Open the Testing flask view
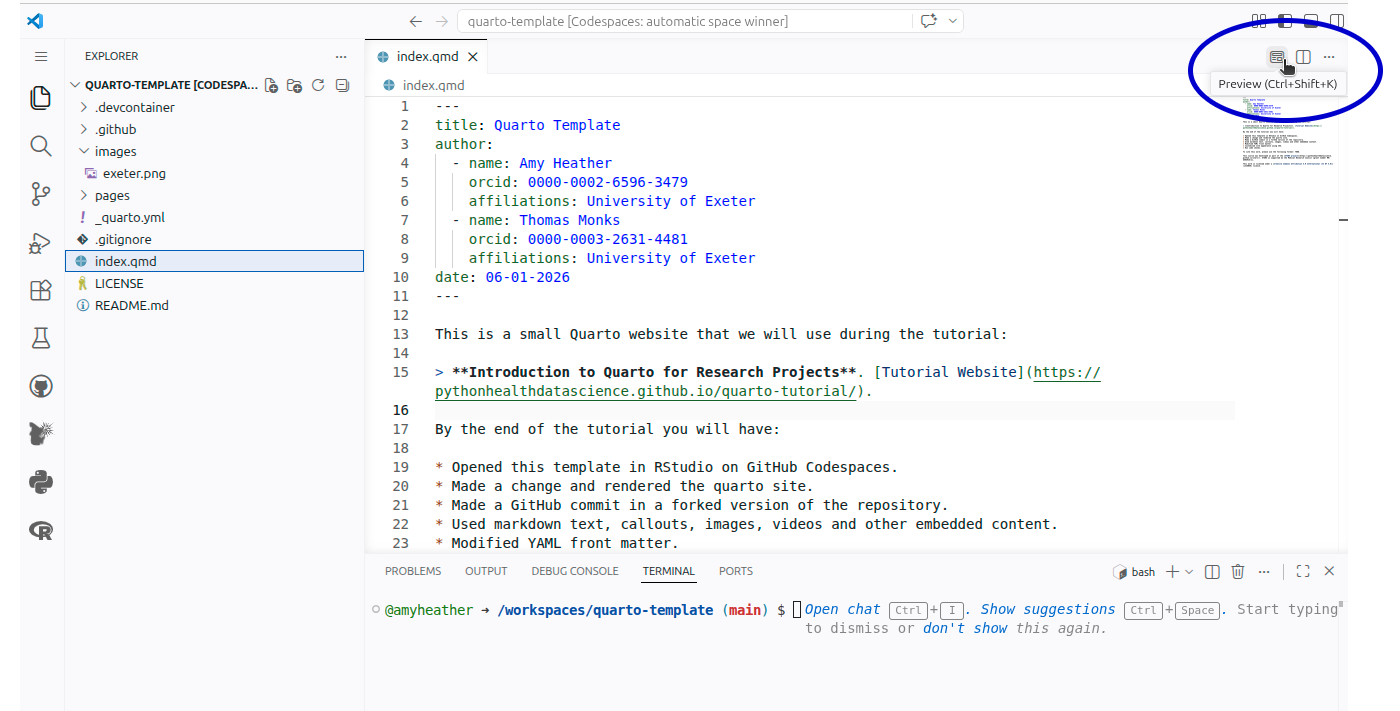Screen dimensions: 1400x711 click(41, 338)
